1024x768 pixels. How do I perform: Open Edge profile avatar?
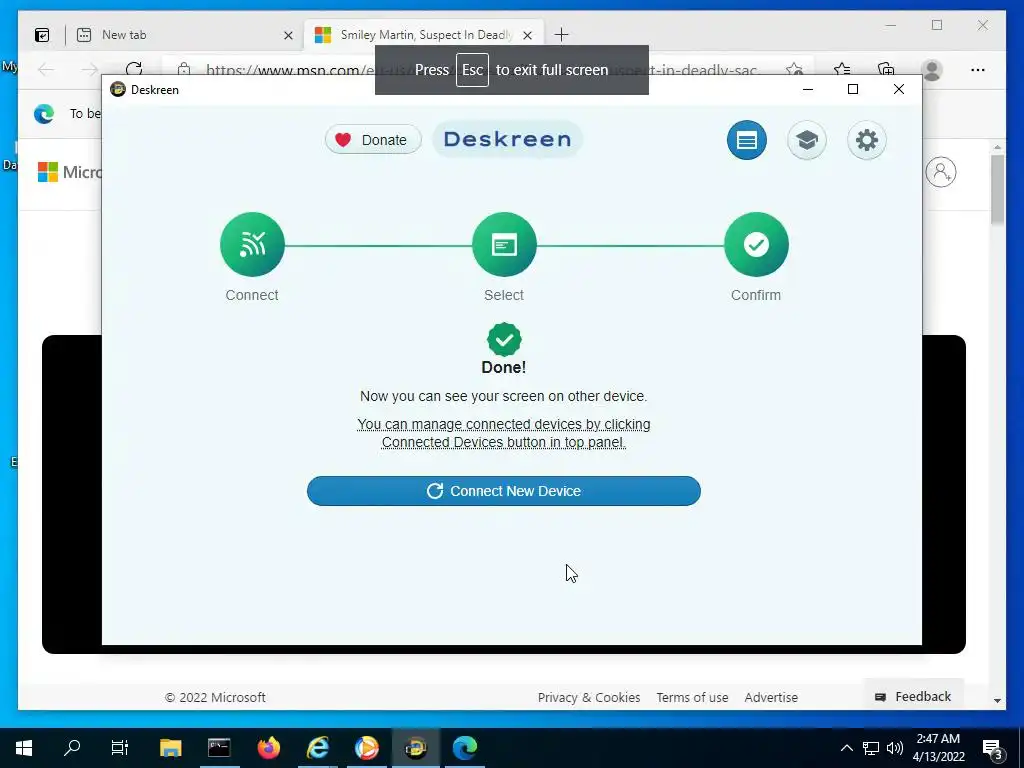pyautogui.click(x=932, y=69)
